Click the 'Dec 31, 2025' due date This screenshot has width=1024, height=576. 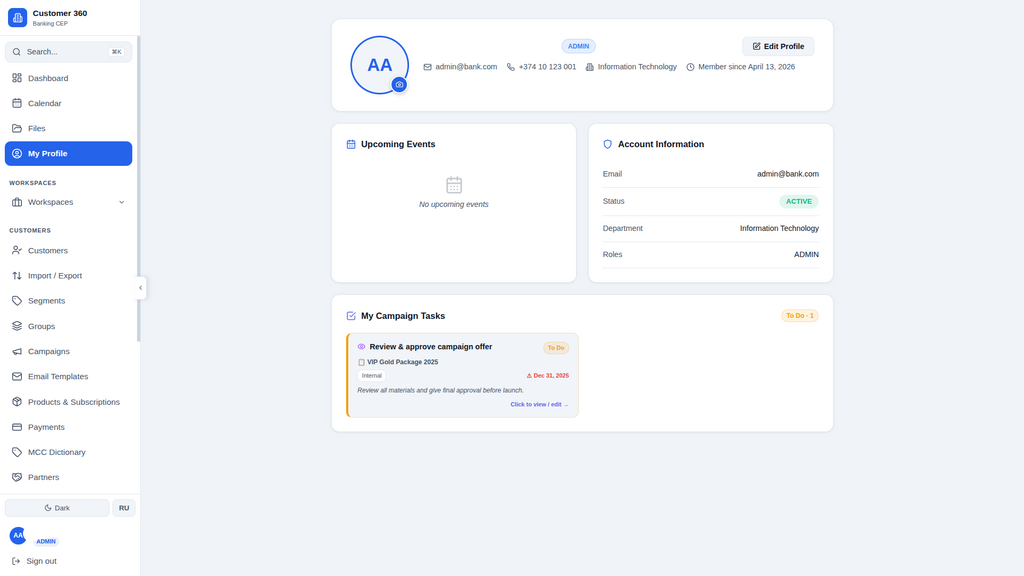pos(551,376)
